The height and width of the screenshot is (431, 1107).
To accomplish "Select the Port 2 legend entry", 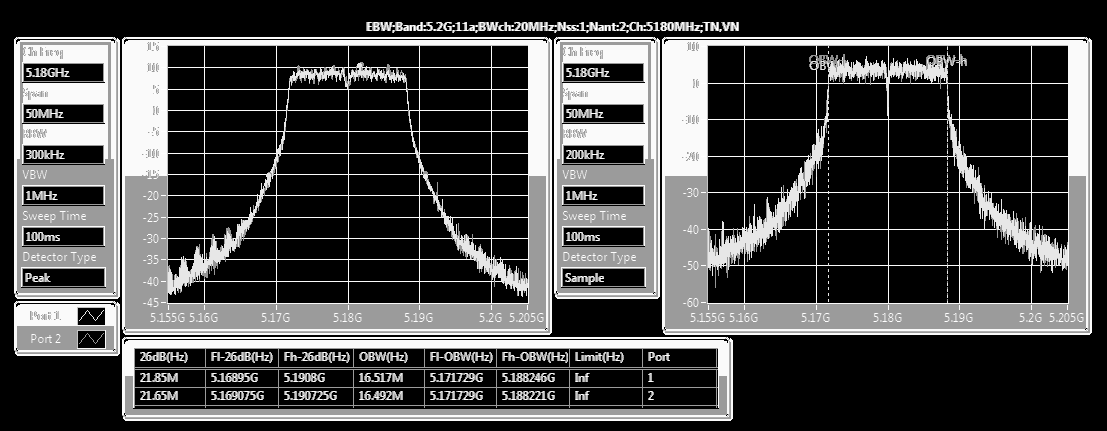I will [66, 339].
